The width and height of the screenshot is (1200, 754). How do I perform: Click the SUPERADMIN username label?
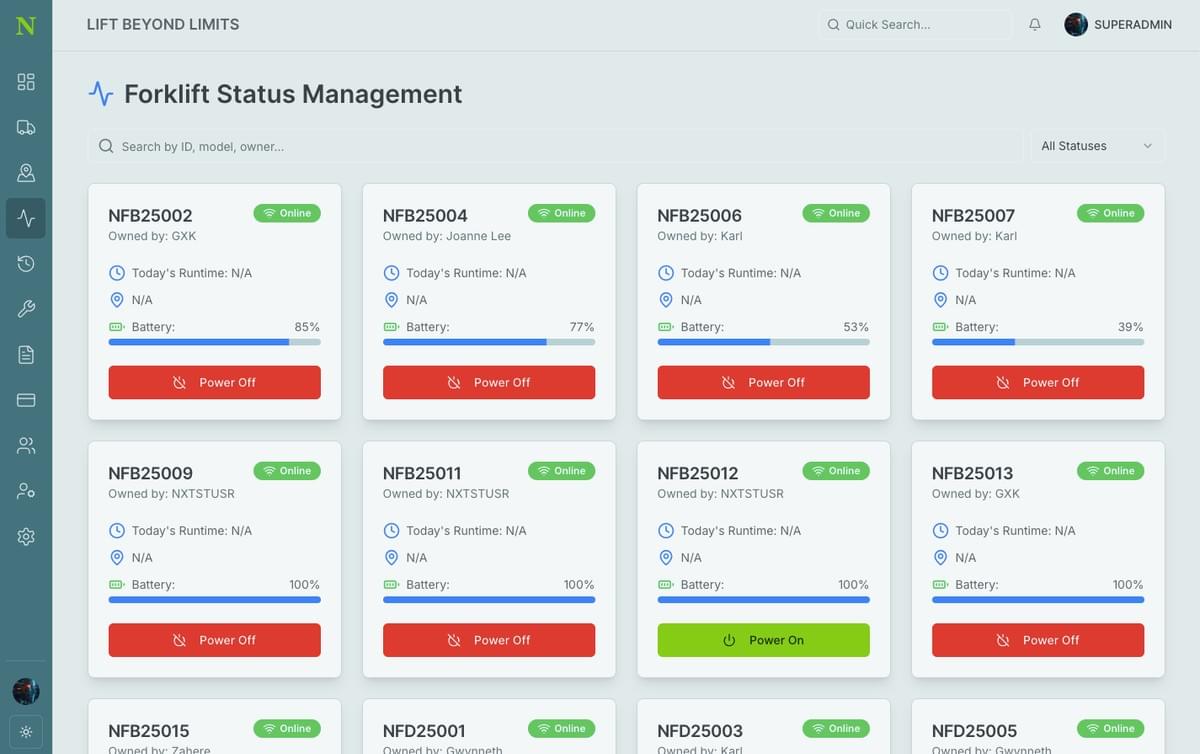point(1133,25)
